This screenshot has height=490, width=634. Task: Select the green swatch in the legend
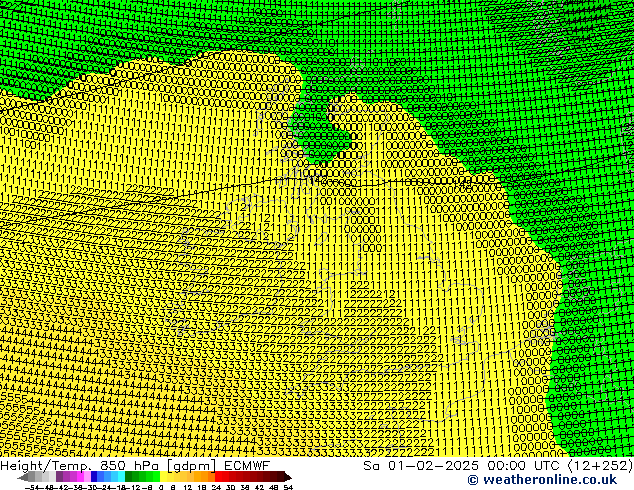click(136, 477)
